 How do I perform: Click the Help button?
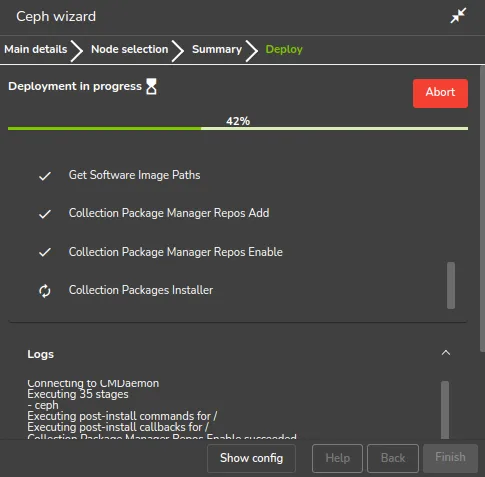click(x=337, y=458)
